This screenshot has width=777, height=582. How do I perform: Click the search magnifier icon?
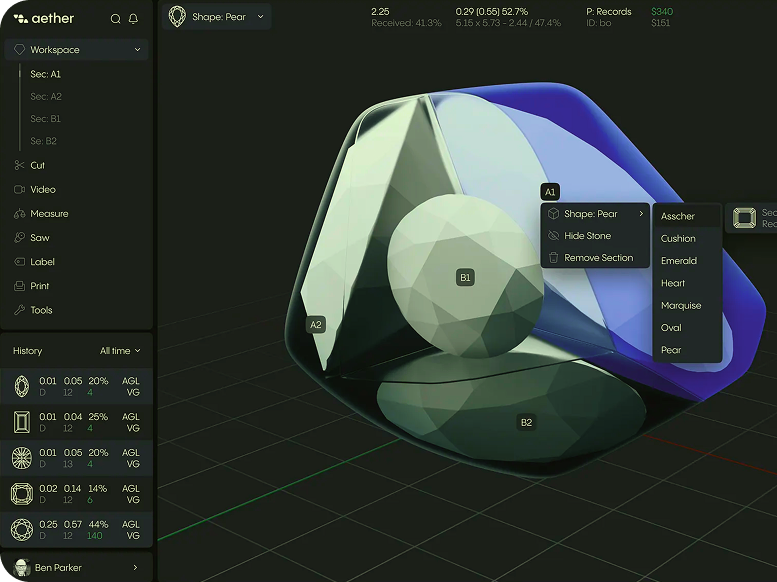point(116,19)
